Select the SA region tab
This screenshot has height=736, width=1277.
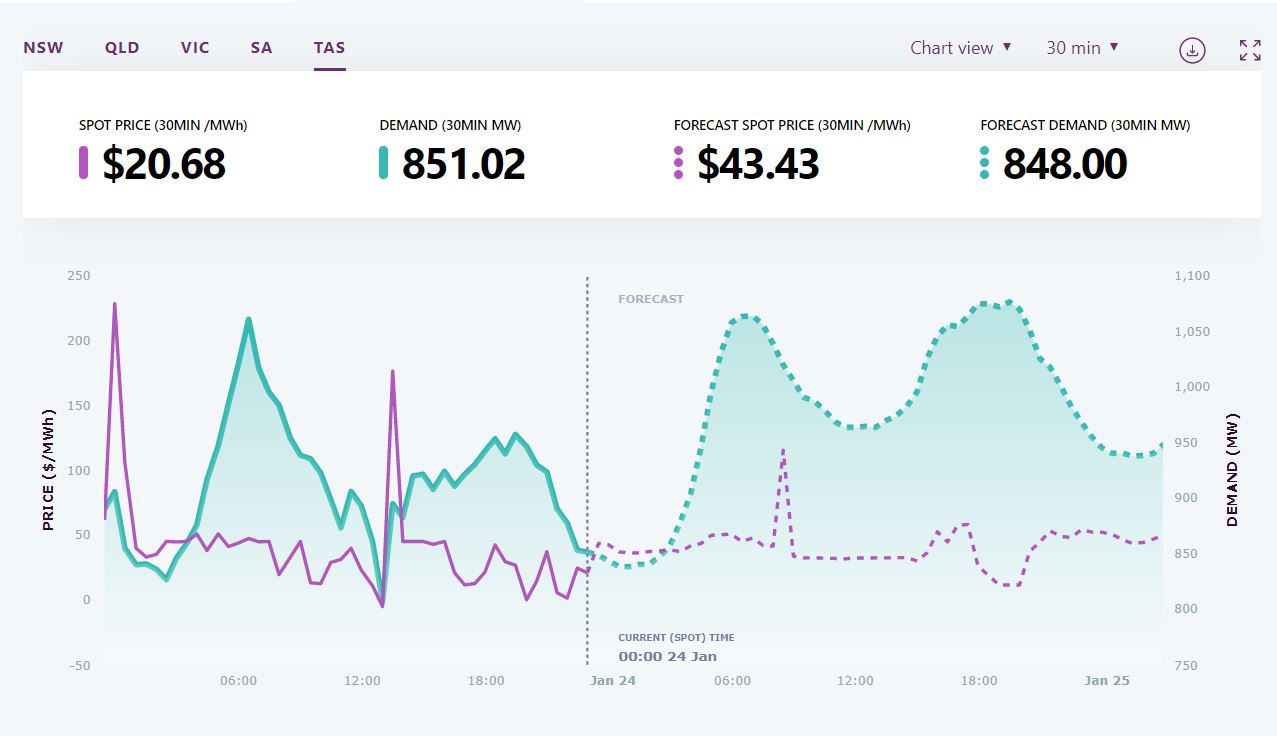[x=261, y=48]
